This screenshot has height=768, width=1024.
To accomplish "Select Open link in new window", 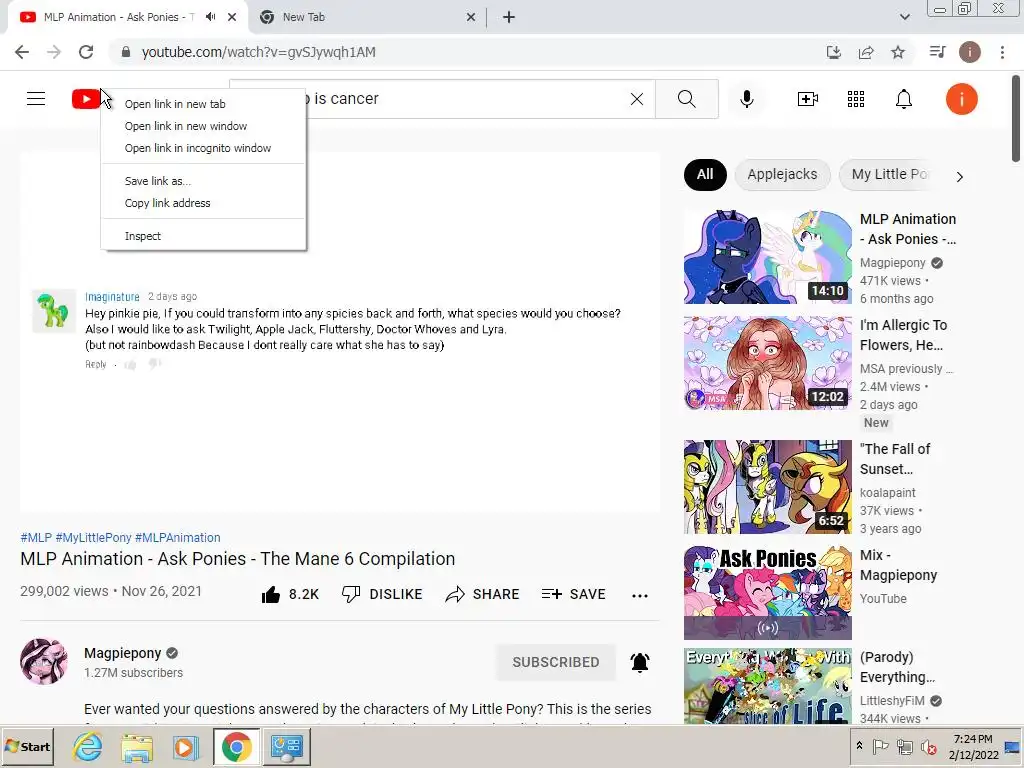I will 203,126.
